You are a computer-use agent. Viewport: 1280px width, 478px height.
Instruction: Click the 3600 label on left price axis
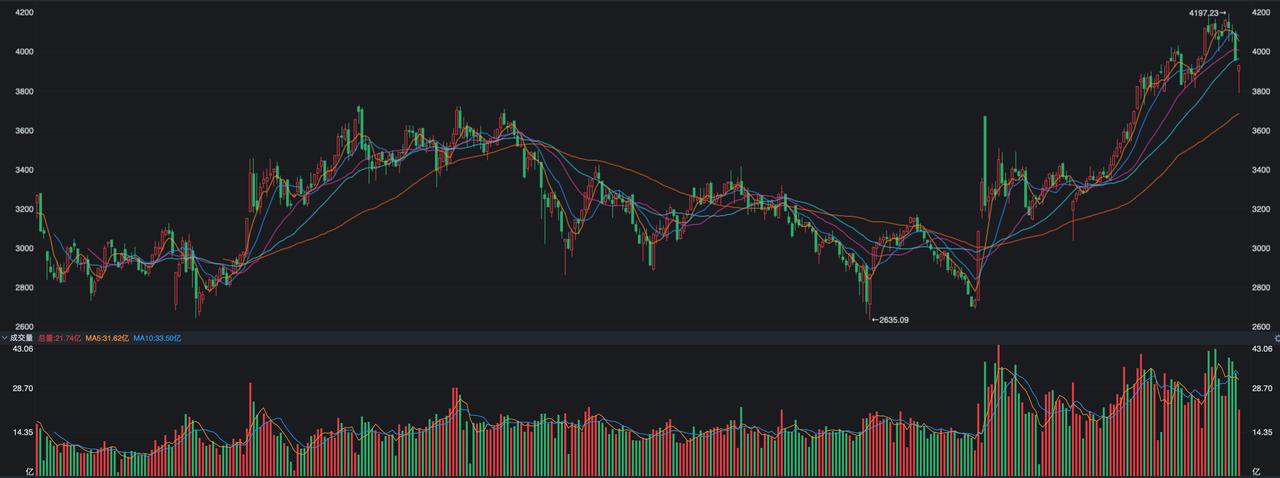tap(25, 131)
